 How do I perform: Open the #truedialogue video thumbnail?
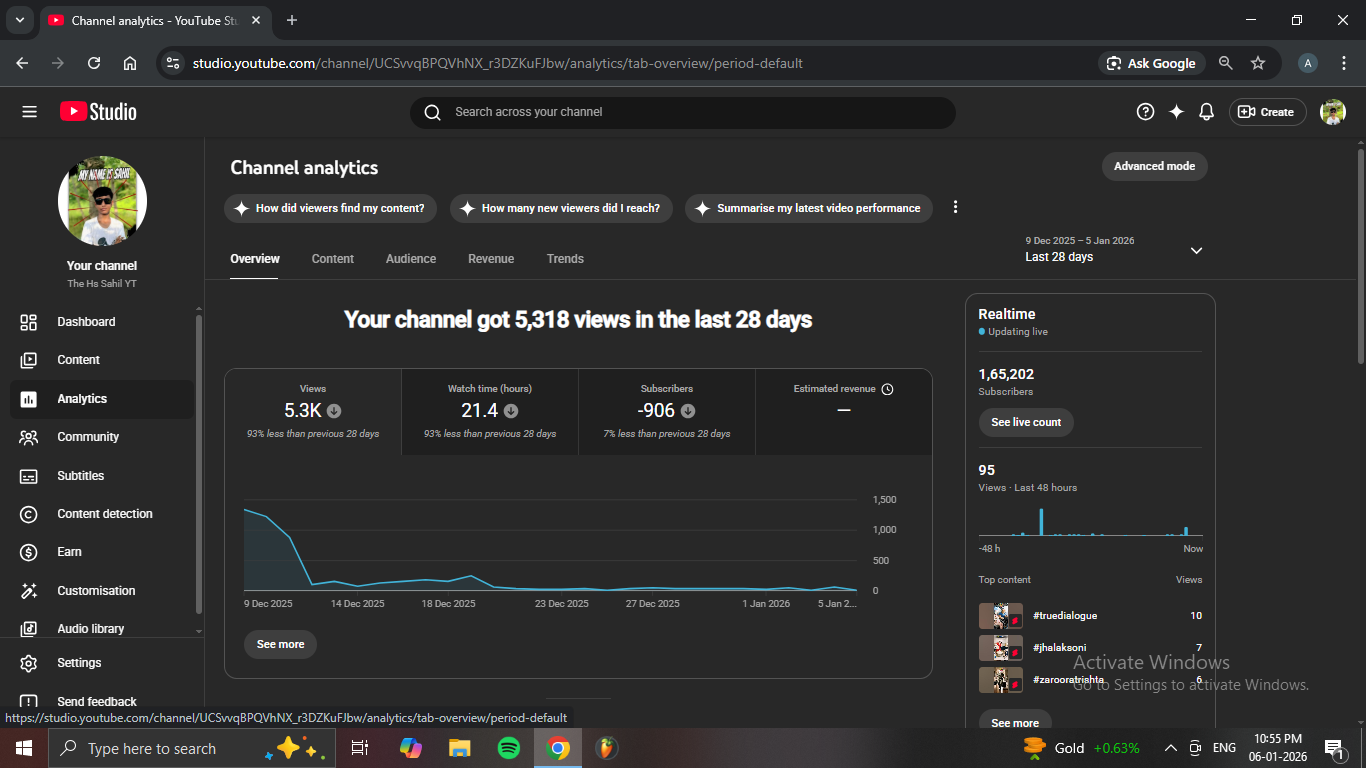coord(1000,616)
